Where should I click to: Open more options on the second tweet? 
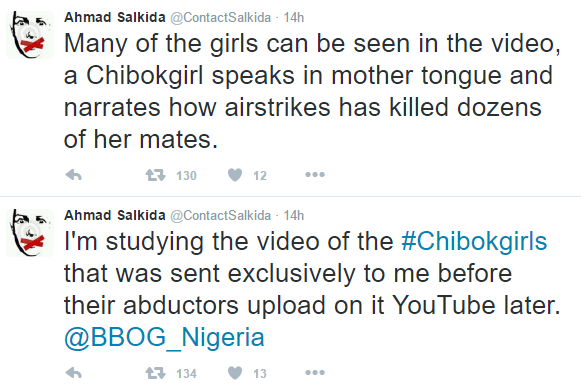pyautogui.click(x=315, y=373)
